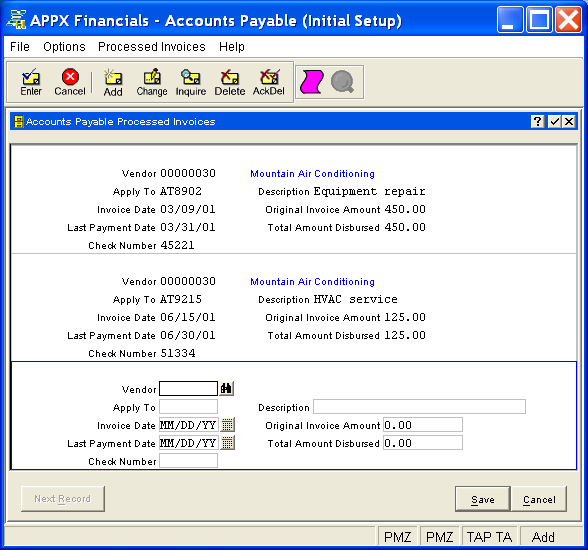This screenshot has height=550, width=588.
Task: Click the Save button
Action: [483, 499]
